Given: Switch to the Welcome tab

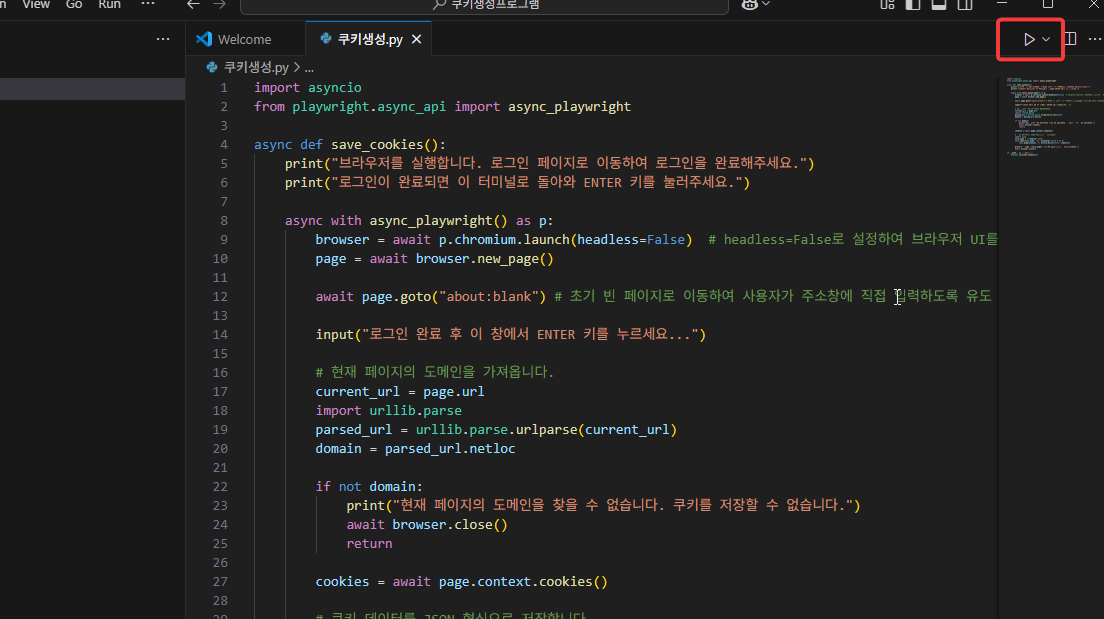Looking at the screenshot, I should (240, 38).
